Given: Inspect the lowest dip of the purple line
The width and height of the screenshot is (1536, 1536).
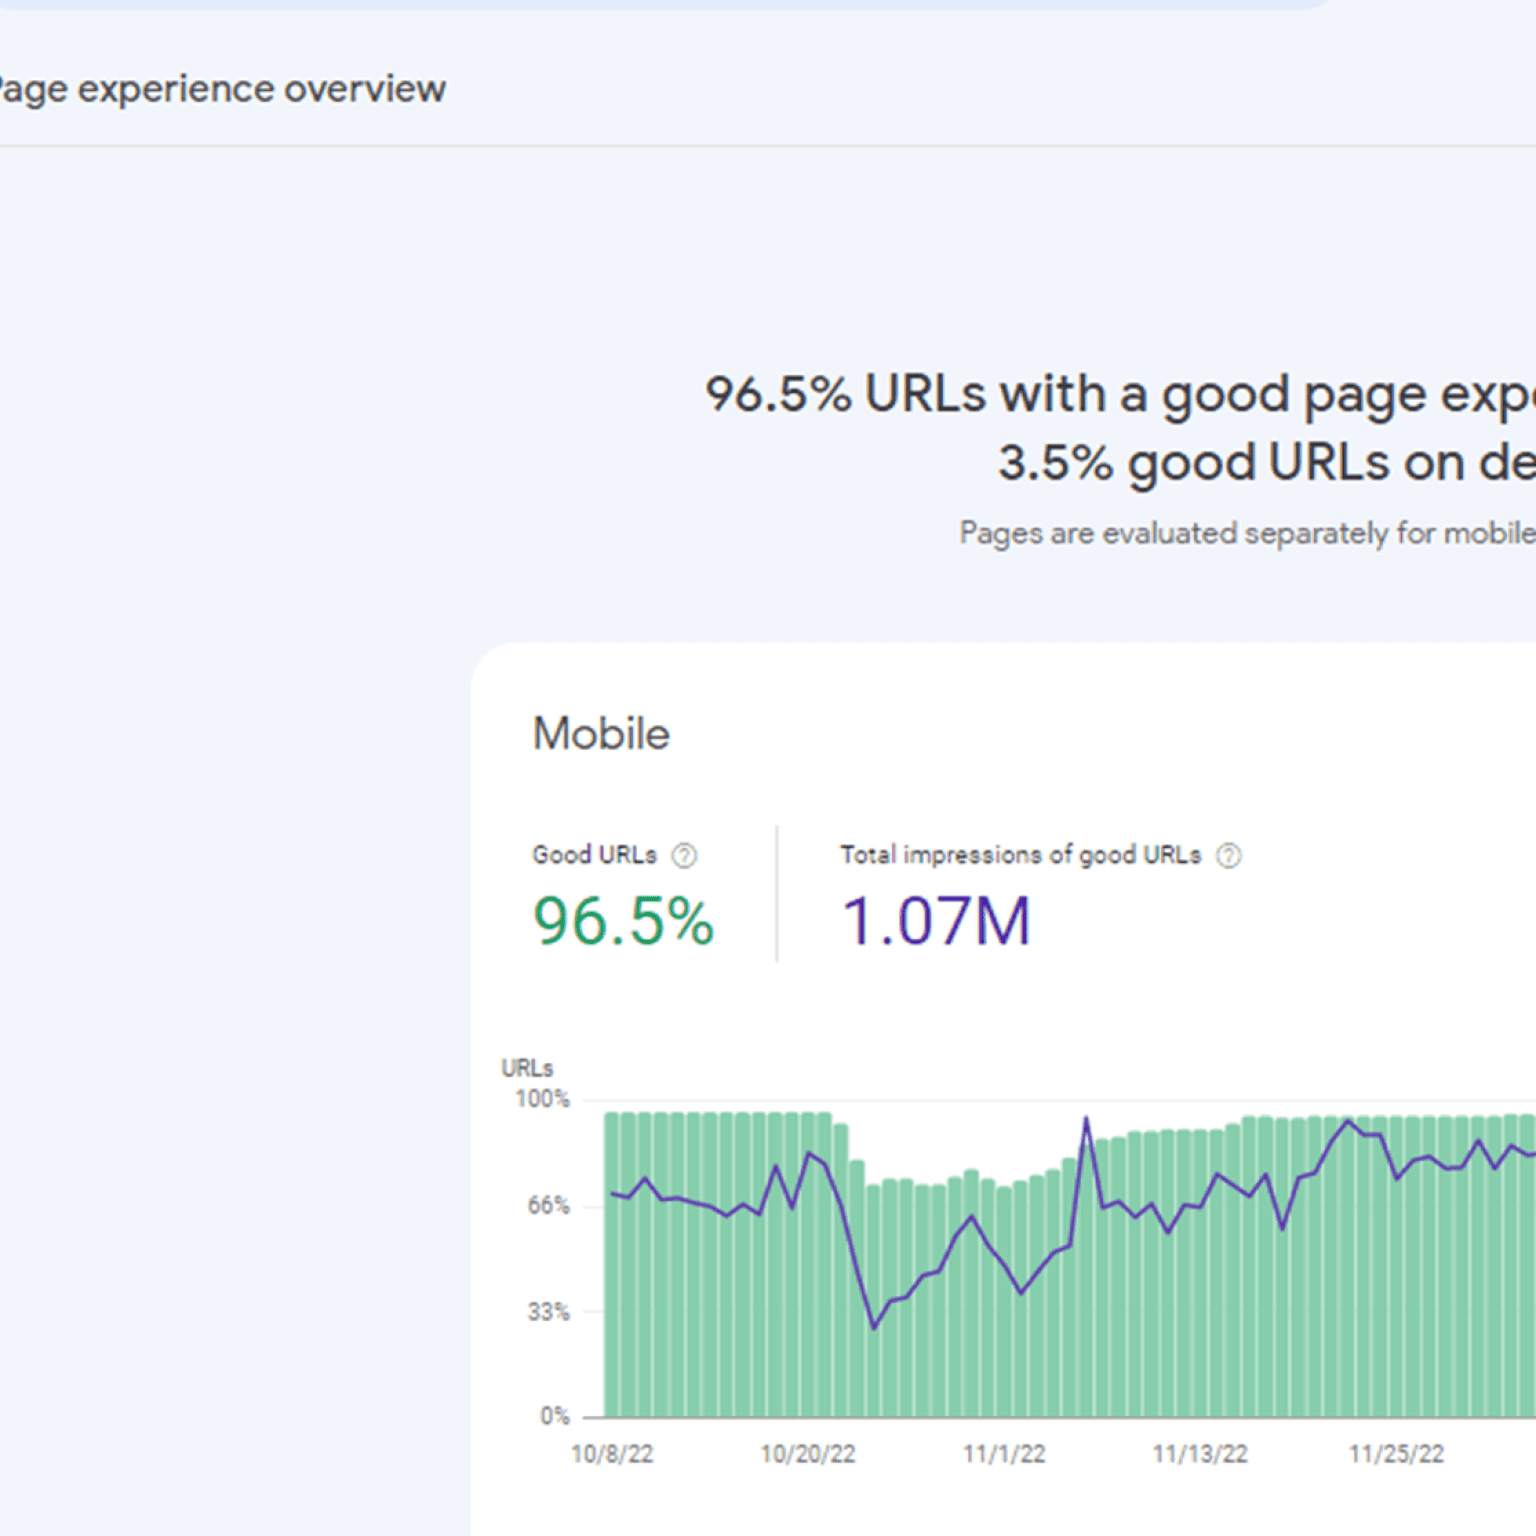Looking at the screenshot, I should [874, 1327].
